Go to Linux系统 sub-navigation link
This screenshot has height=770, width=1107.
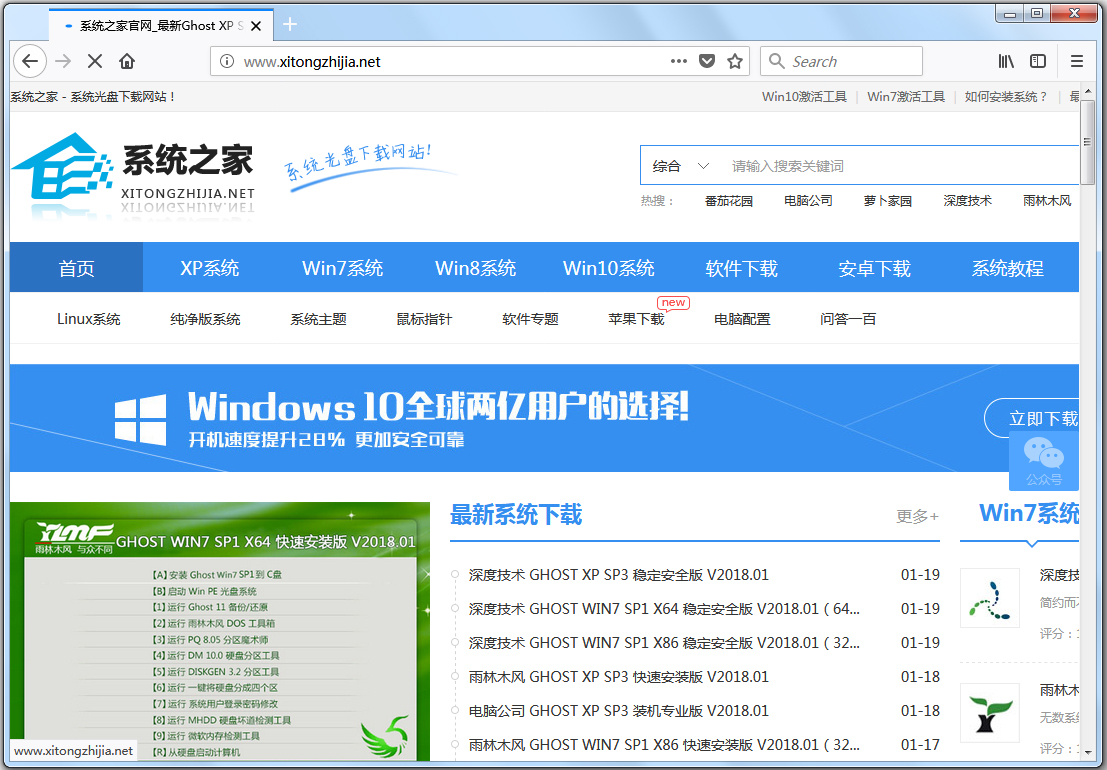coord(89,319)
